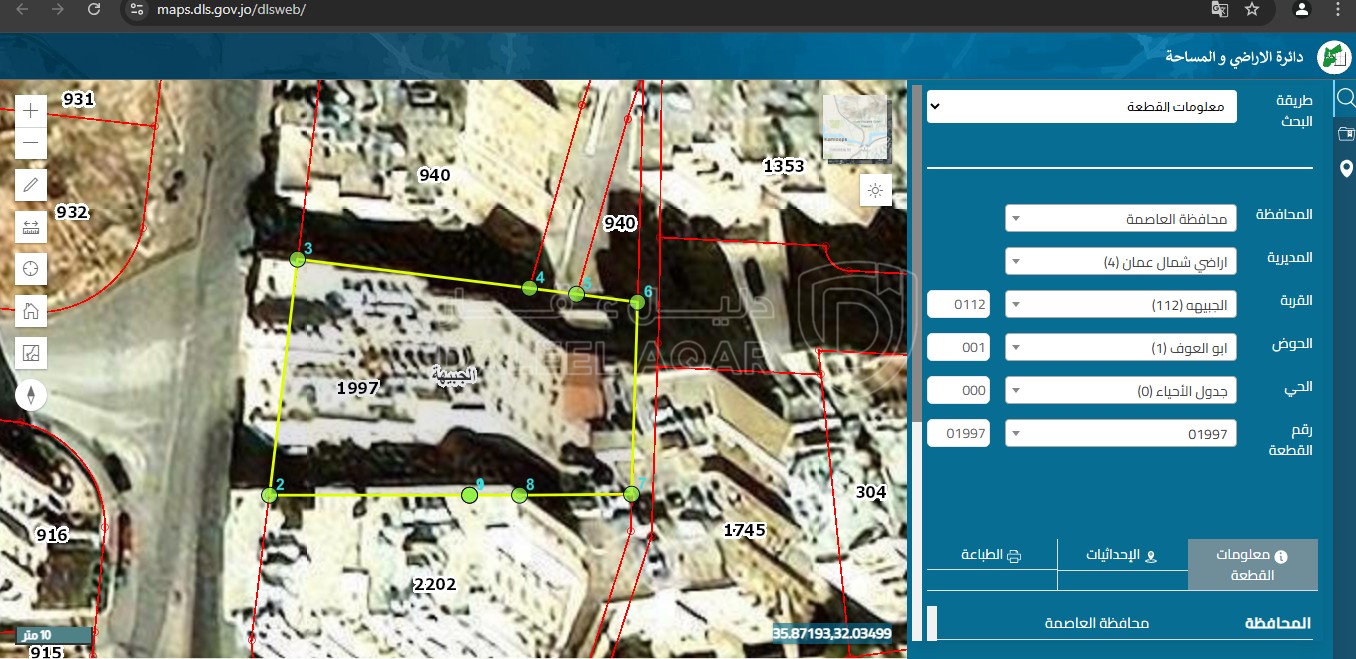Open the search method dropdown
This screenshot has width=1356, height=659.
pos(1081,106)
